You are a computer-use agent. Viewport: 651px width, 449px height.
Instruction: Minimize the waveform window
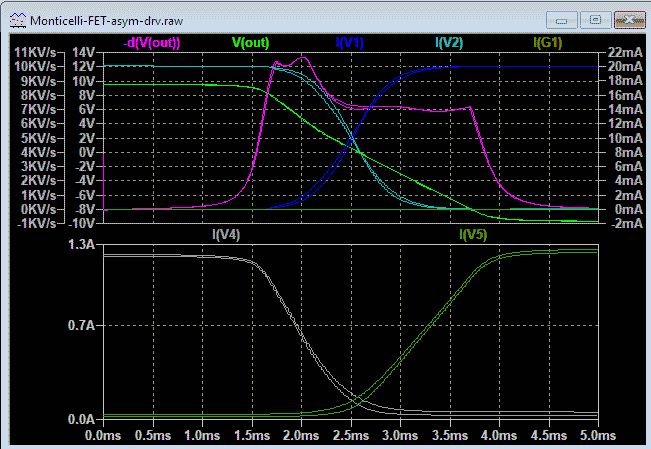[561, 20]
